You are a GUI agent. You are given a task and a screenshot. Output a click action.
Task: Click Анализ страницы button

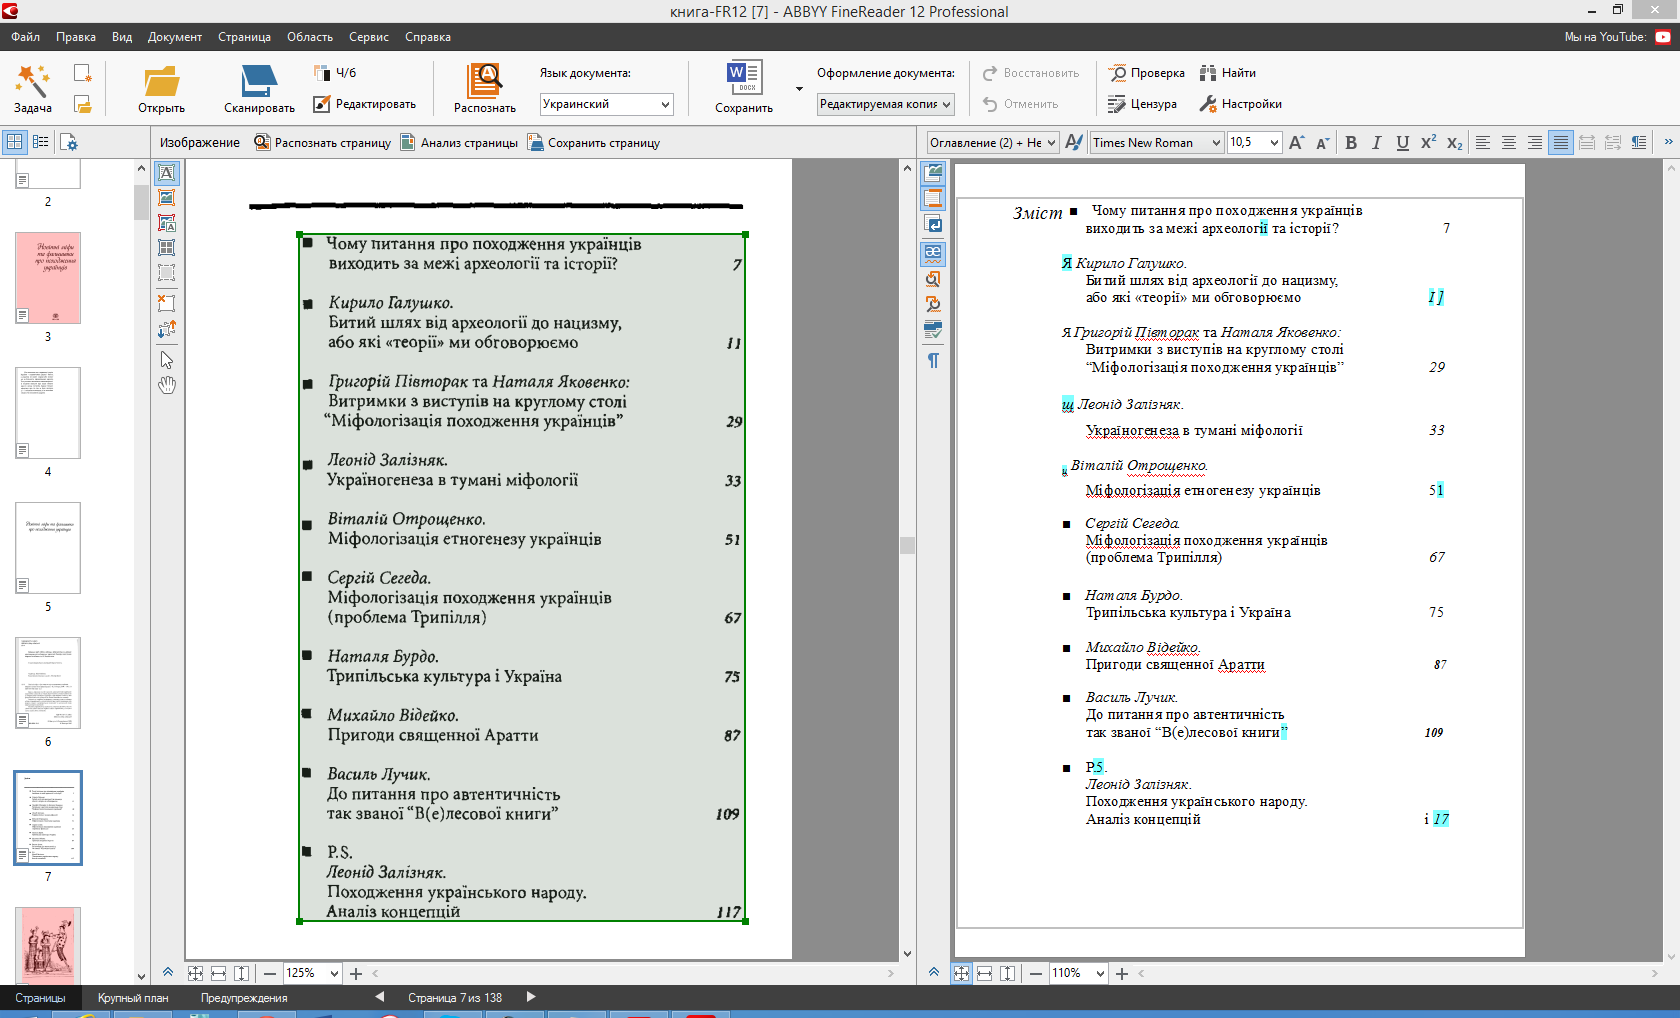click(459, 143)
